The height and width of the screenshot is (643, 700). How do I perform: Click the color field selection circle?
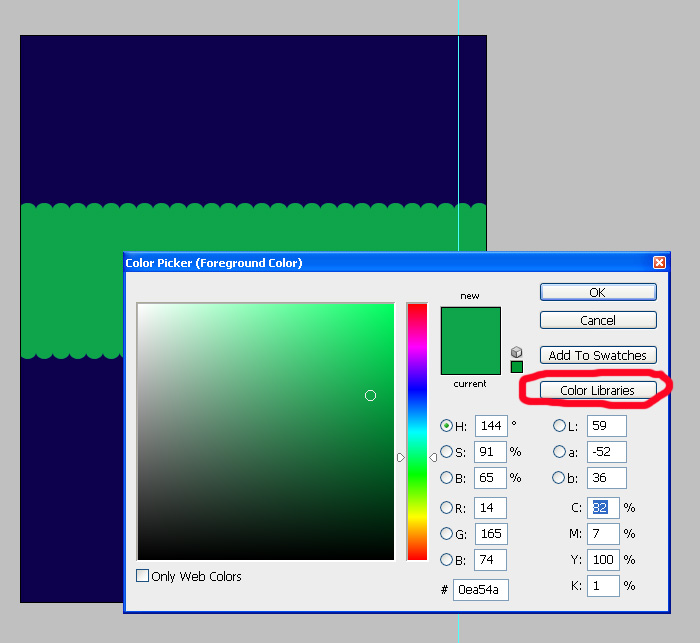(x=370, y=395)
